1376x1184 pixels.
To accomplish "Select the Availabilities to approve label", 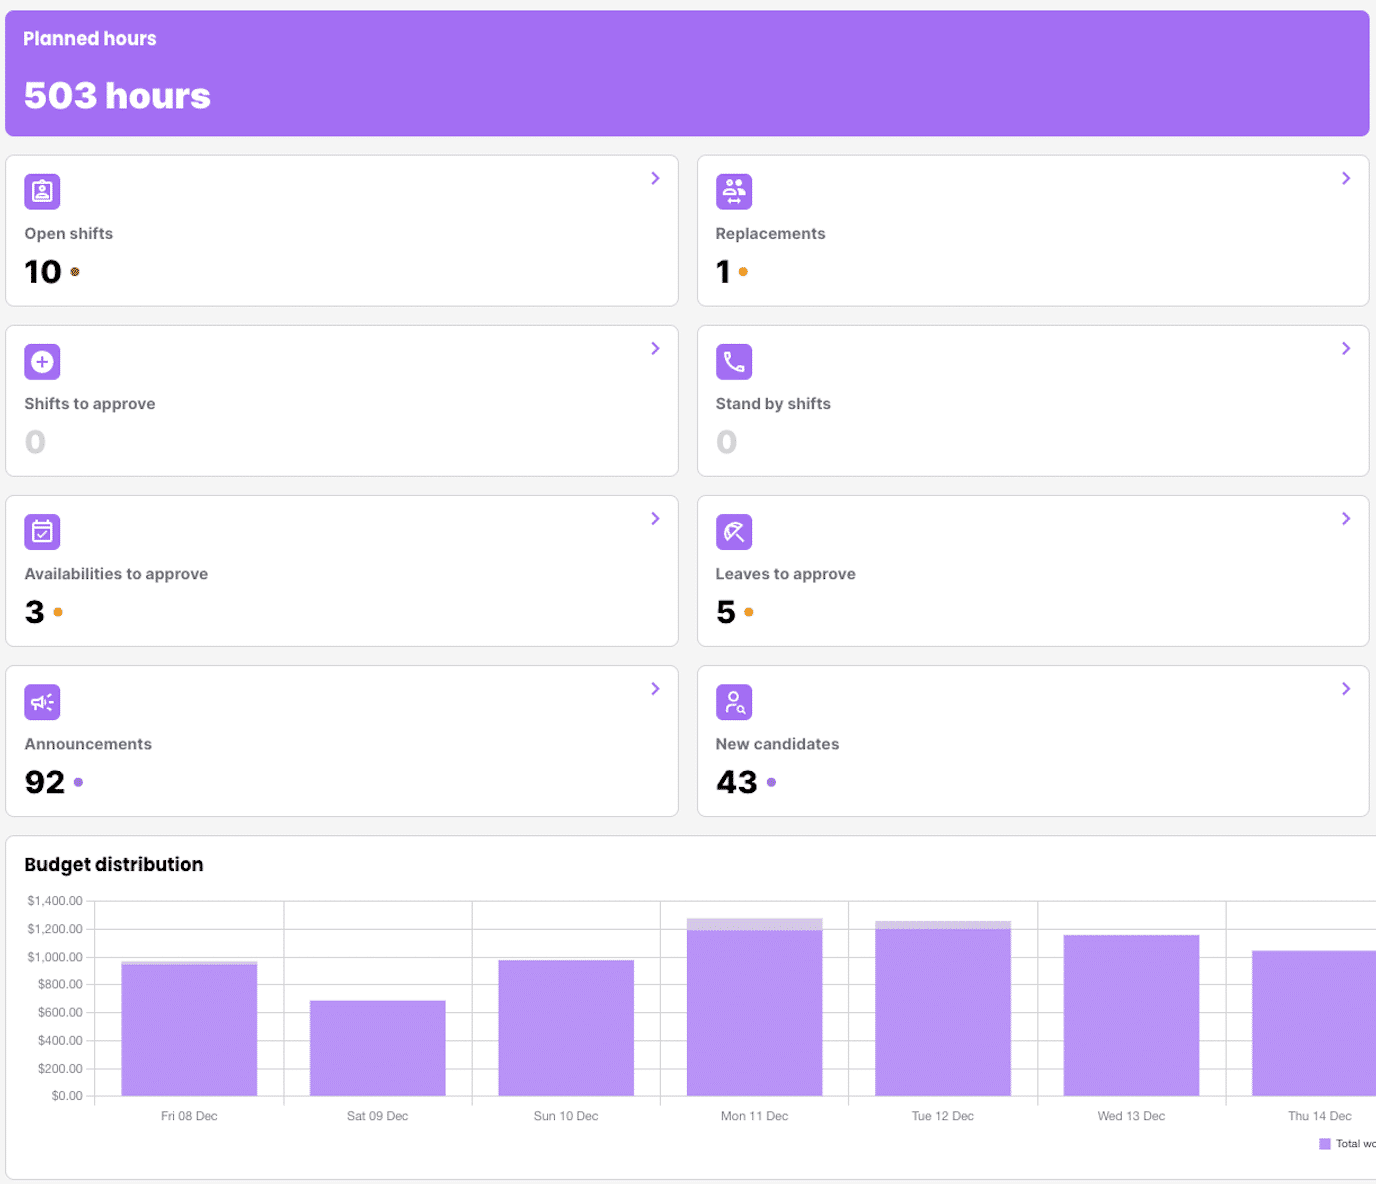I will (x=116, y=574).
